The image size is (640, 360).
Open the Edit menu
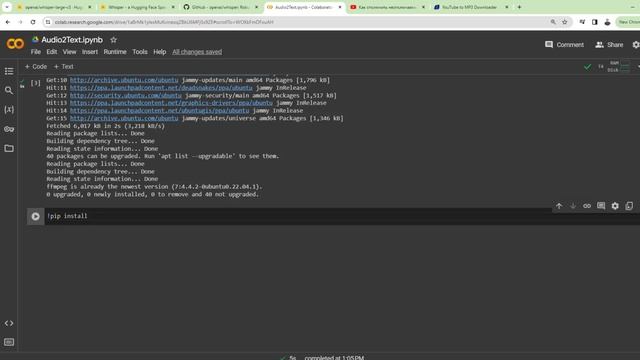(51, 52)
